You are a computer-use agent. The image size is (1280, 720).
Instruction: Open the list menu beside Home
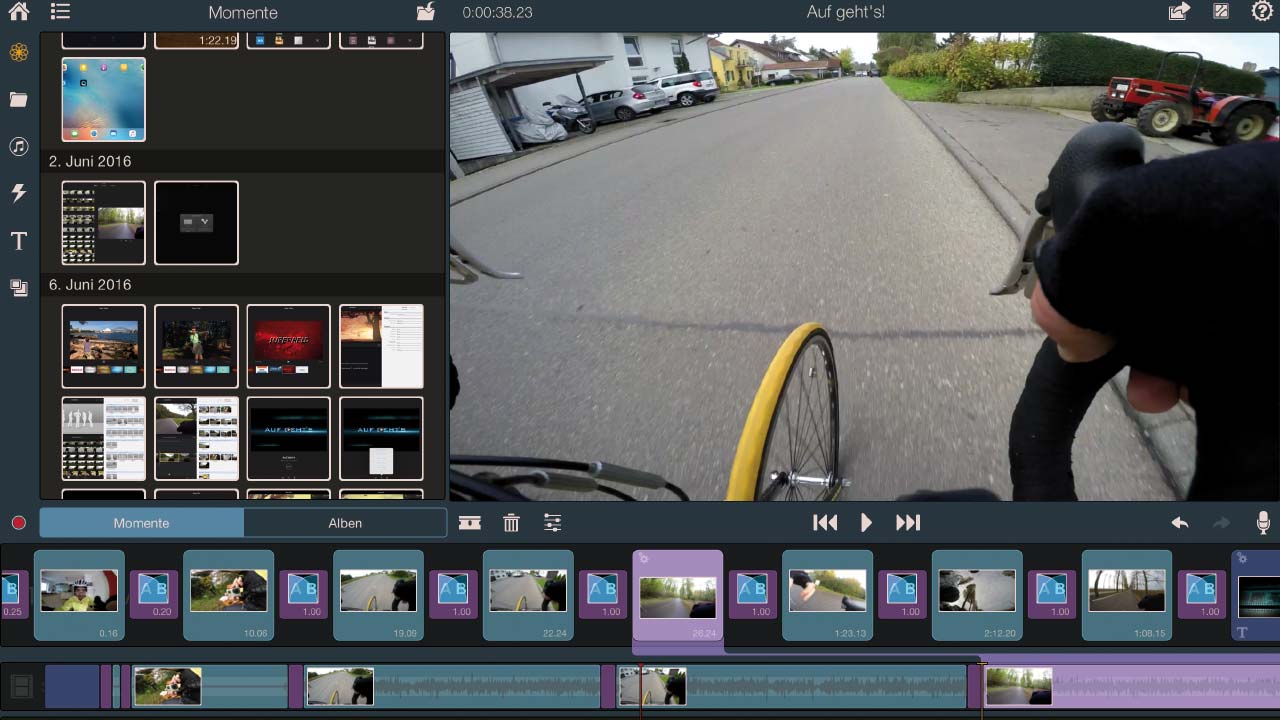(60, 12)
